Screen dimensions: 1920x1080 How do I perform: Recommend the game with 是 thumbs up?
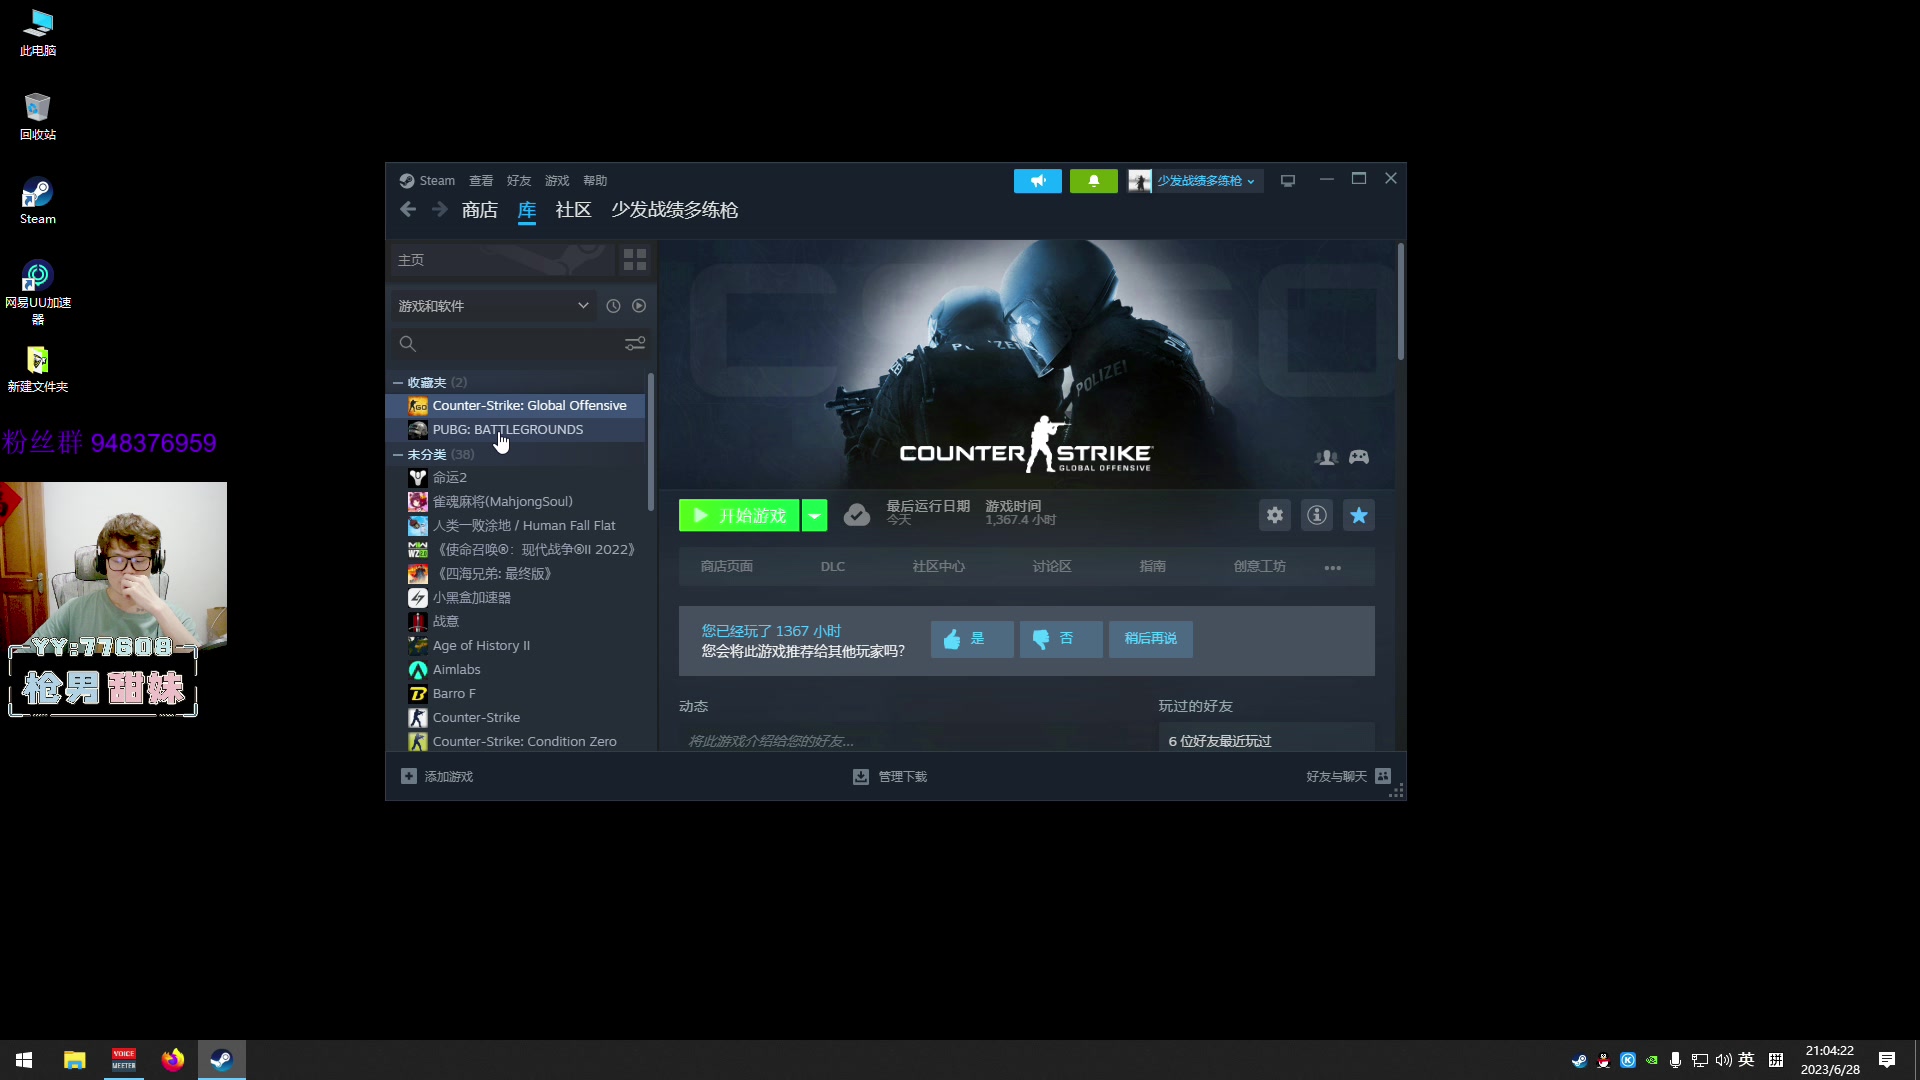click(972, 639)
